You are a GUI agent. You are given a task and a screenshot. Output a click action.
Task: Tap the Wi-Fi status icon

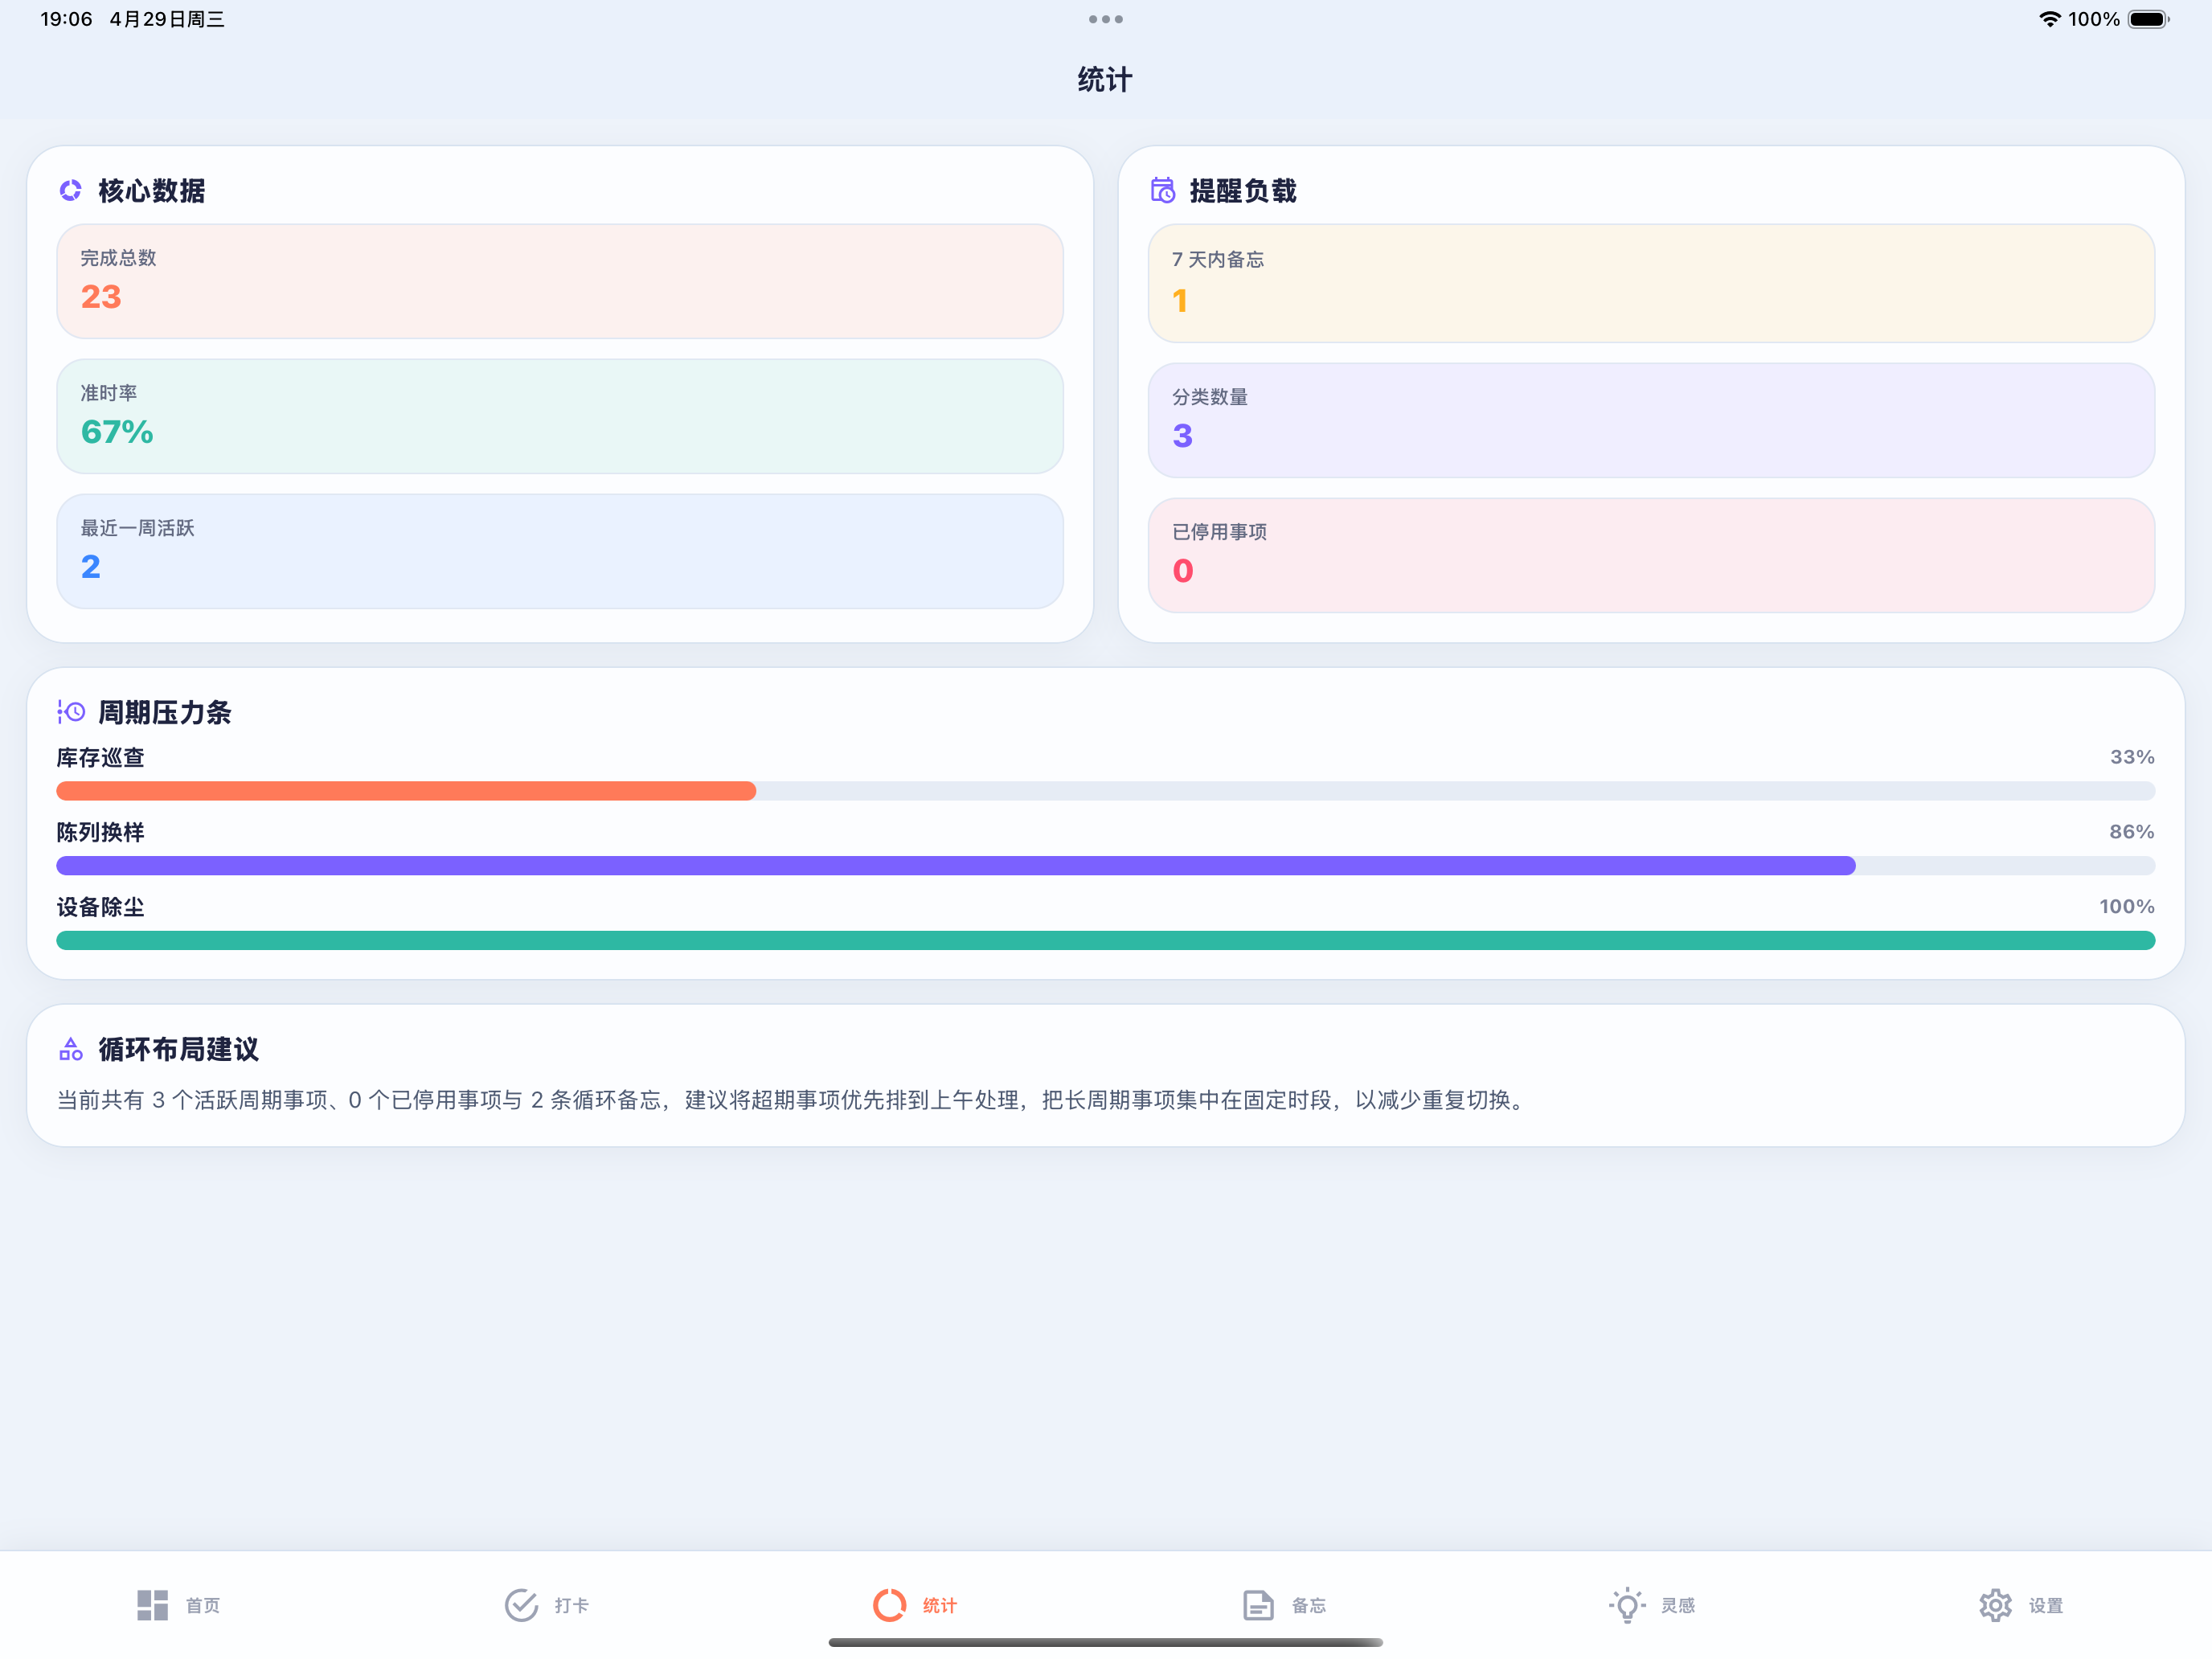[x=2049, y=19]
